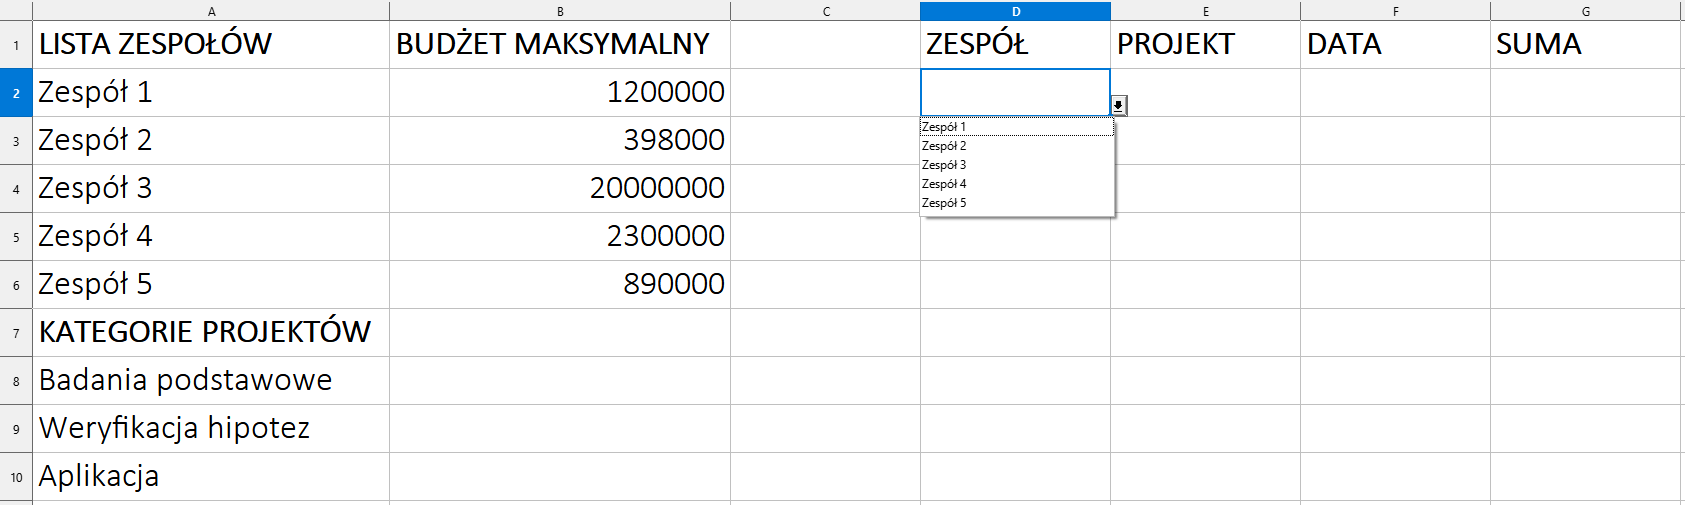Viewport: 1685px width, 505px height.
Task: Choose 'Zespół 2' in the validation list
Action: click(1015, 146)
